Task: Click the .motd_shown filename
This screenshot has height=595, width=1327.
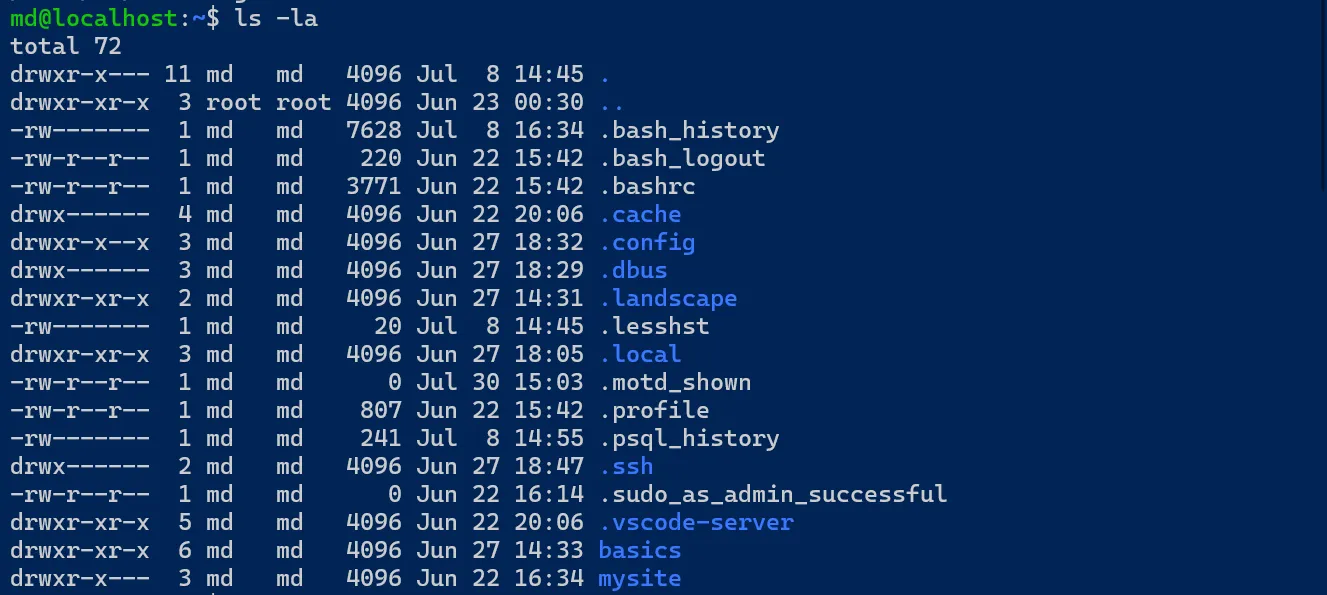Action: point(674,383)
